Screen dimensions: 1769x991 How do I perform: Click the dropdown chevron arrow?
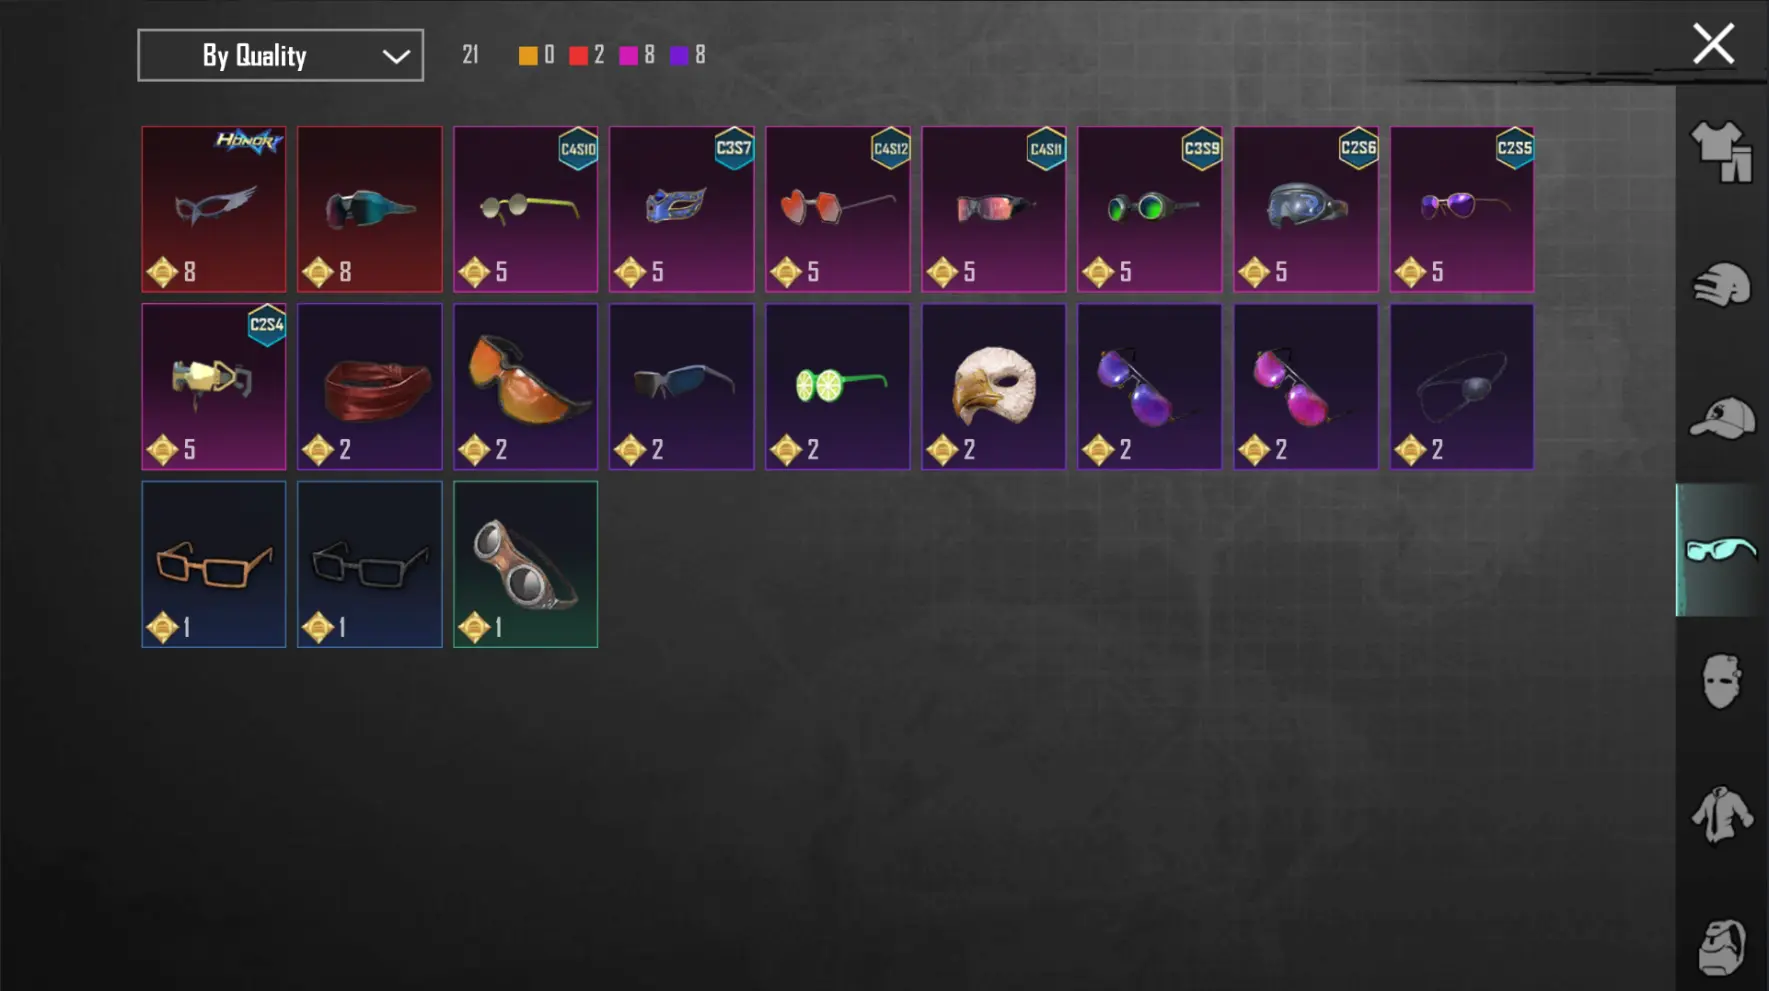(396, 56)
